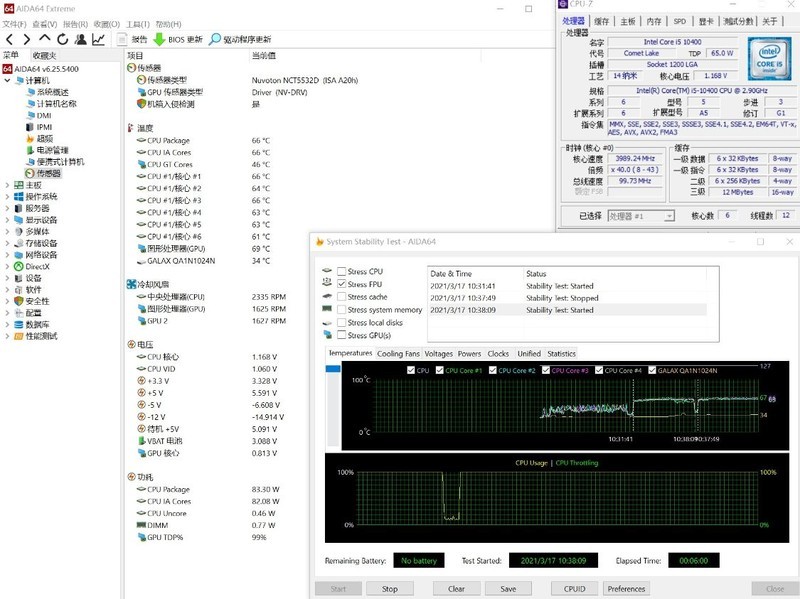
Task: Click the Preferences button
Action: pos(626,589)
